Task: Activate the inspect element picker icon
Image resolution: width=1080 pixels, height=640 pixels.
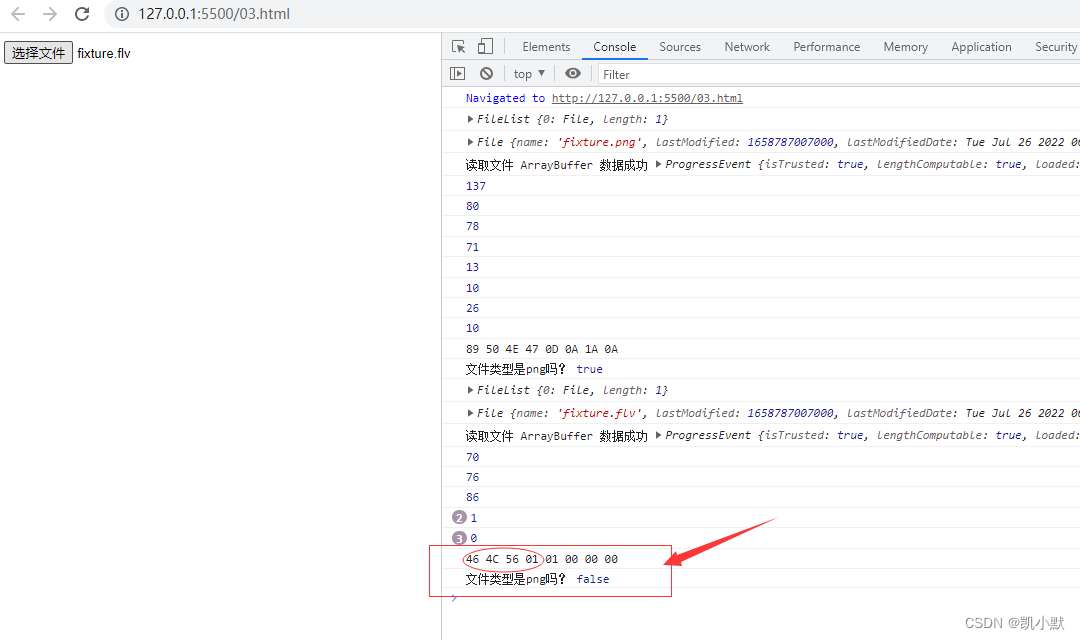Action: [x=459, y=47]
